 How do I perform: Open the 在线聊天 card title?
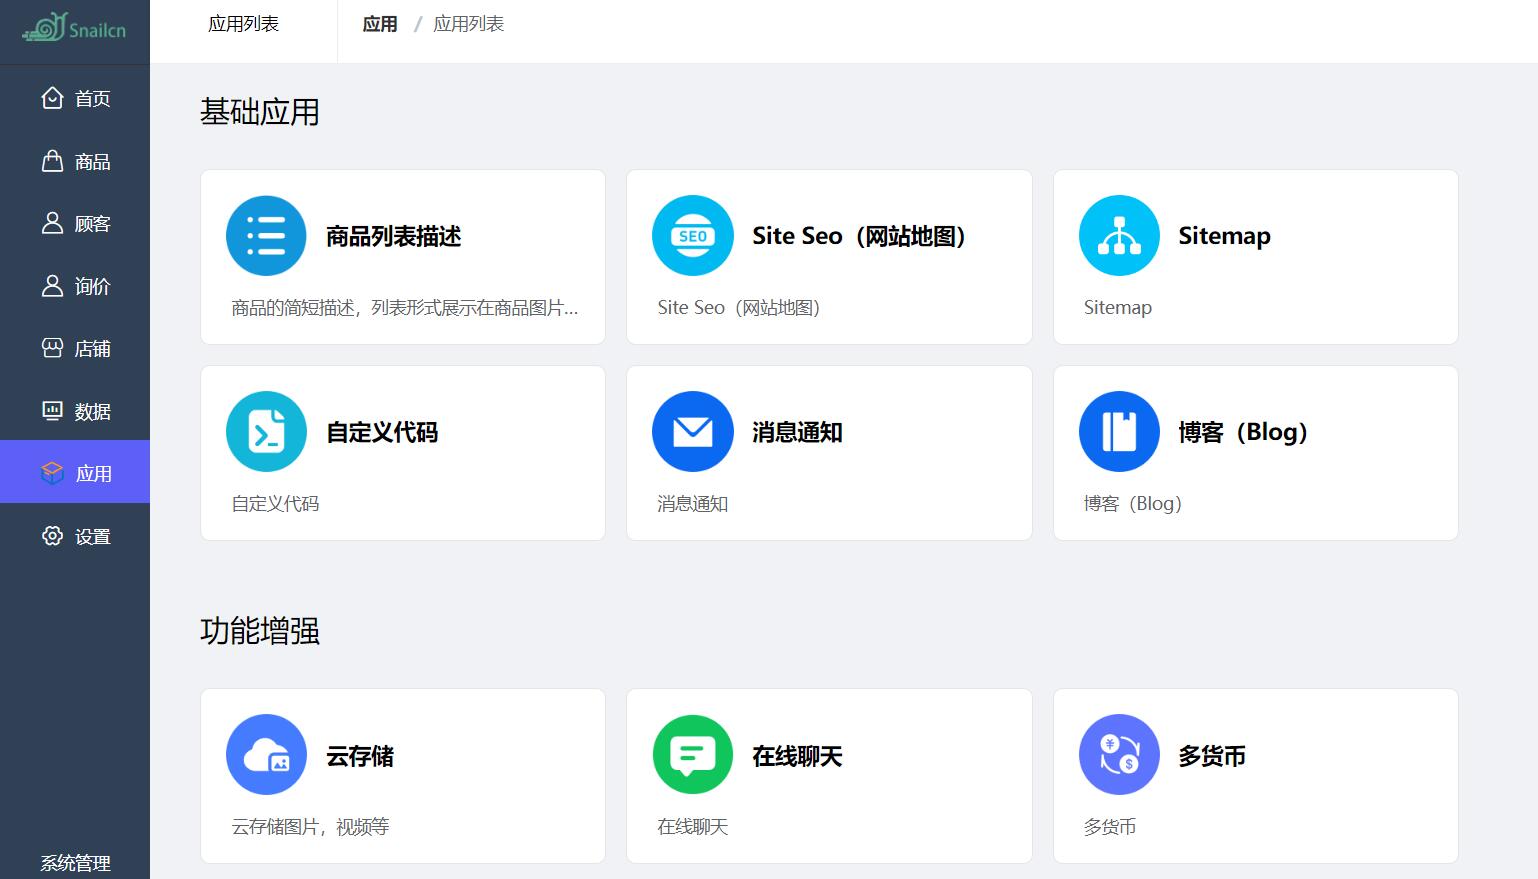coord(797,756)
